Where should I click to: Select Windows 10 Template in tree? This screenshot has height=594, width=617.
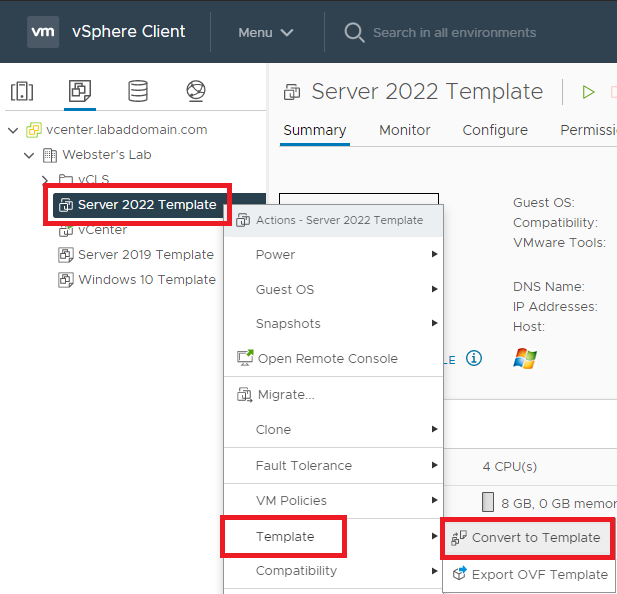(146, 280)
